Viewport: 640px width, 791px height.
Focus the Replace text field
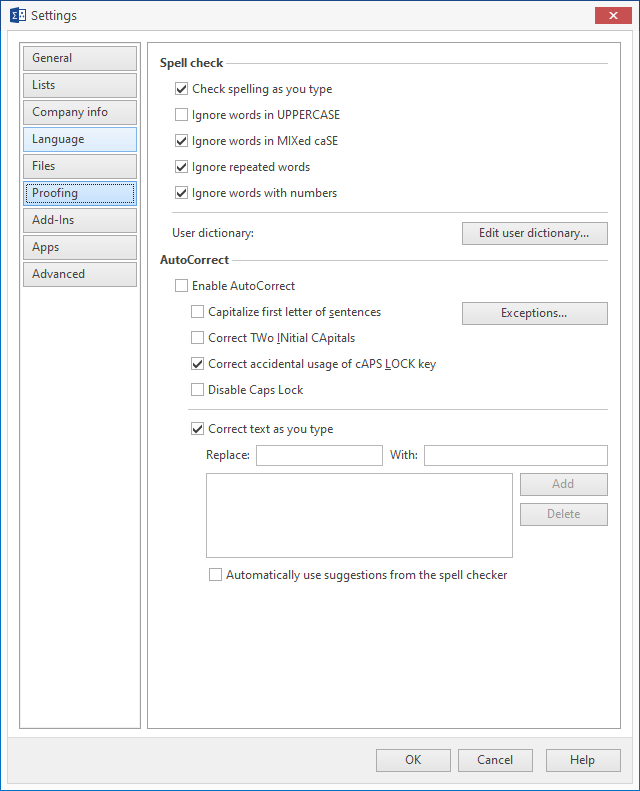[x=319, y=456]
